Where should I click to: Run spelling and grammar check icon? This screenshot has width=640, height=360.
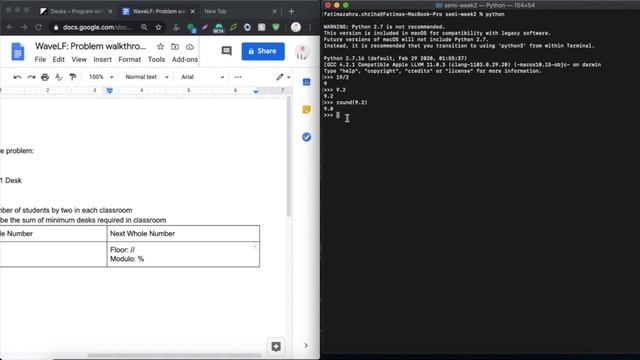[x=59, y=77]
